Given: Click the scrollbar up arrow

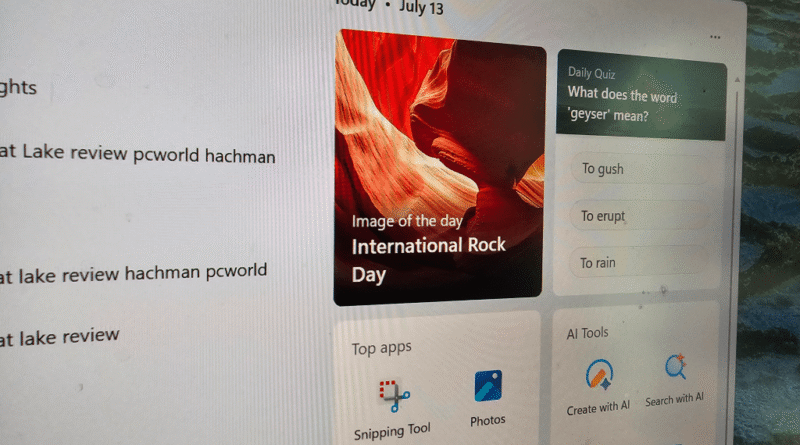Looking at the screenshot, I should (x=737, y=80).
